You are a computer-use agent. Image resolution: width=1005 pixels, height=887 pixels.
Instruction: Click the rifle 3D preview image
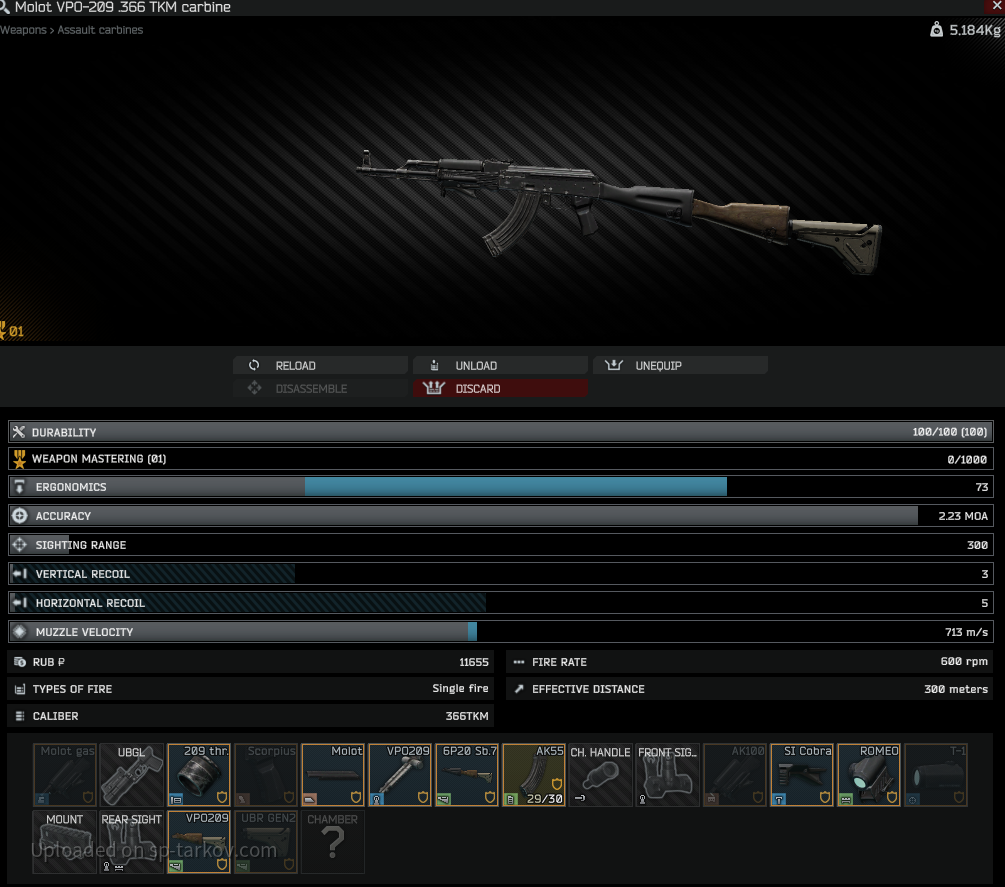pyautogui.click(x=619, y=211)
